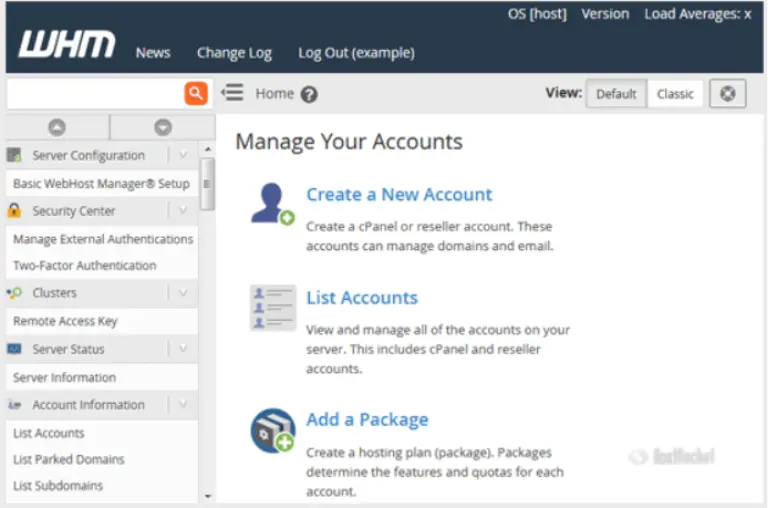The width and height of the screenshot is (768, 508).
Task: Collapse the Security Center section chevron
Action: tap(182, 211)
